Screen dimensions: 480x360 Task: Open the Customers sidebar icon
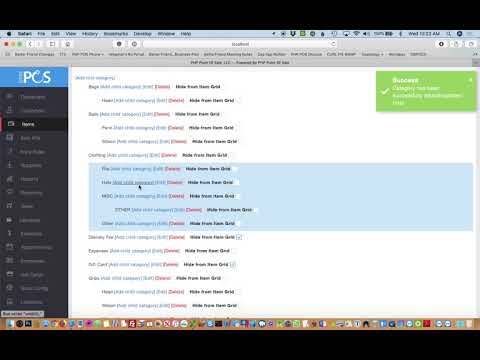(10, 110)
